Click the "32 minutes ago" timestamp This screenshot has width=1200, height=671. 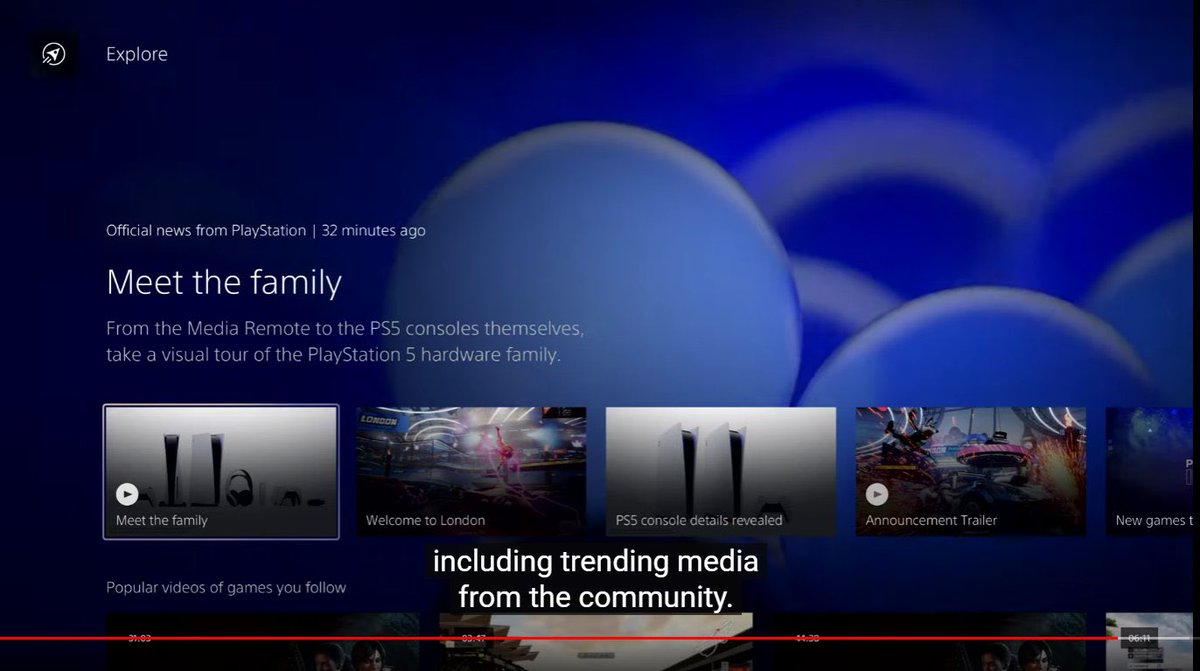tap(373, 230)
